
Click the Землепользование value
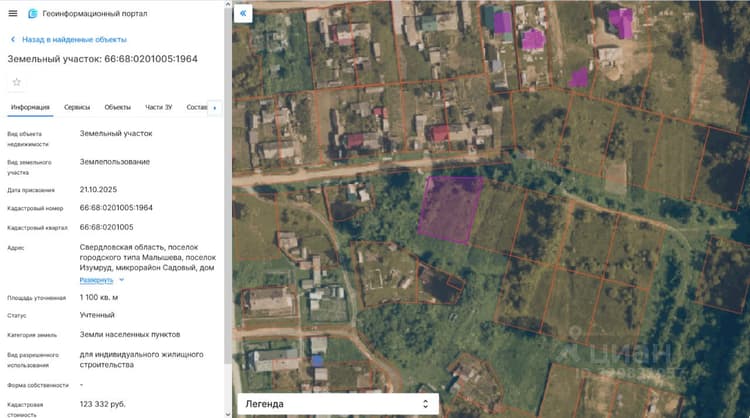pos(115,162)
